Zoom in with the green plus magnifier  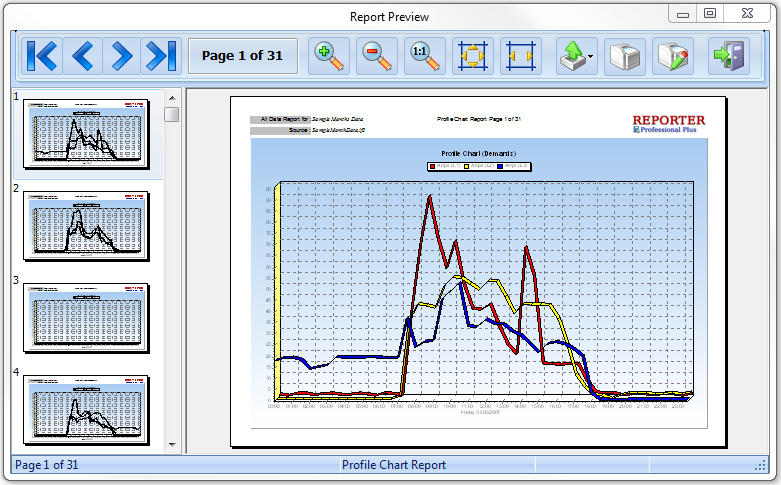(x=329, y=56)
